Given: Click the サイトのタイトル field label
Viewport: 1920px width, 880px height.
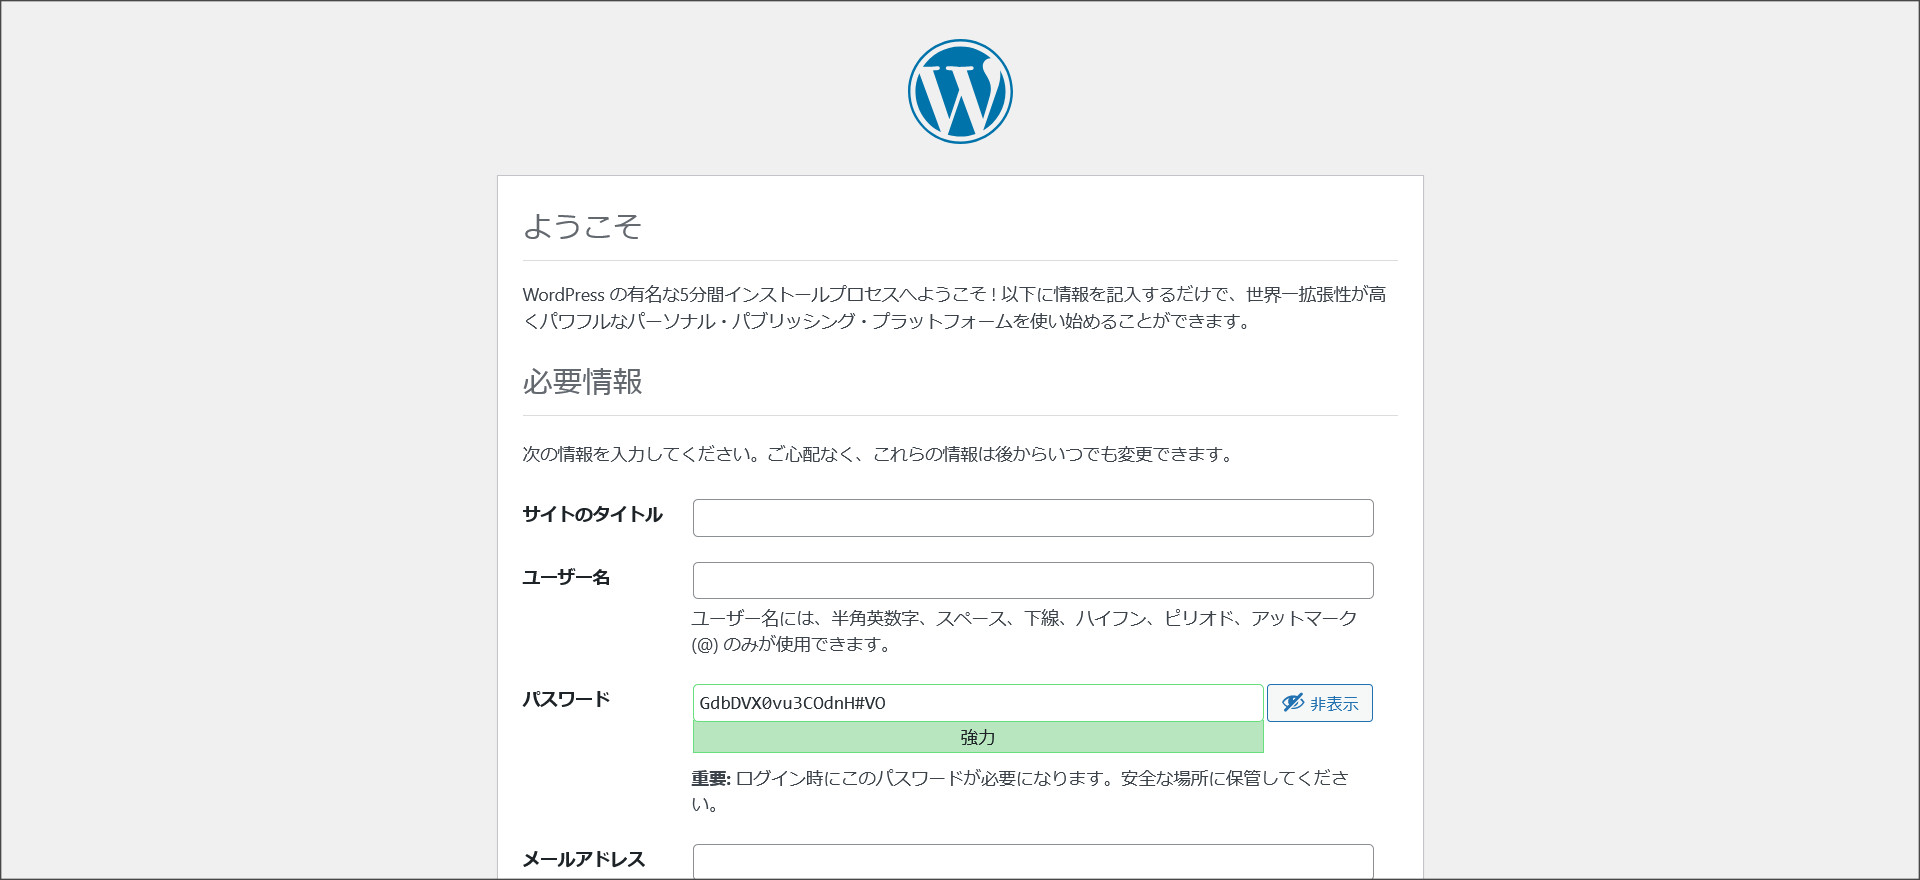Looking at the screenshot, I should pos(592,514).
